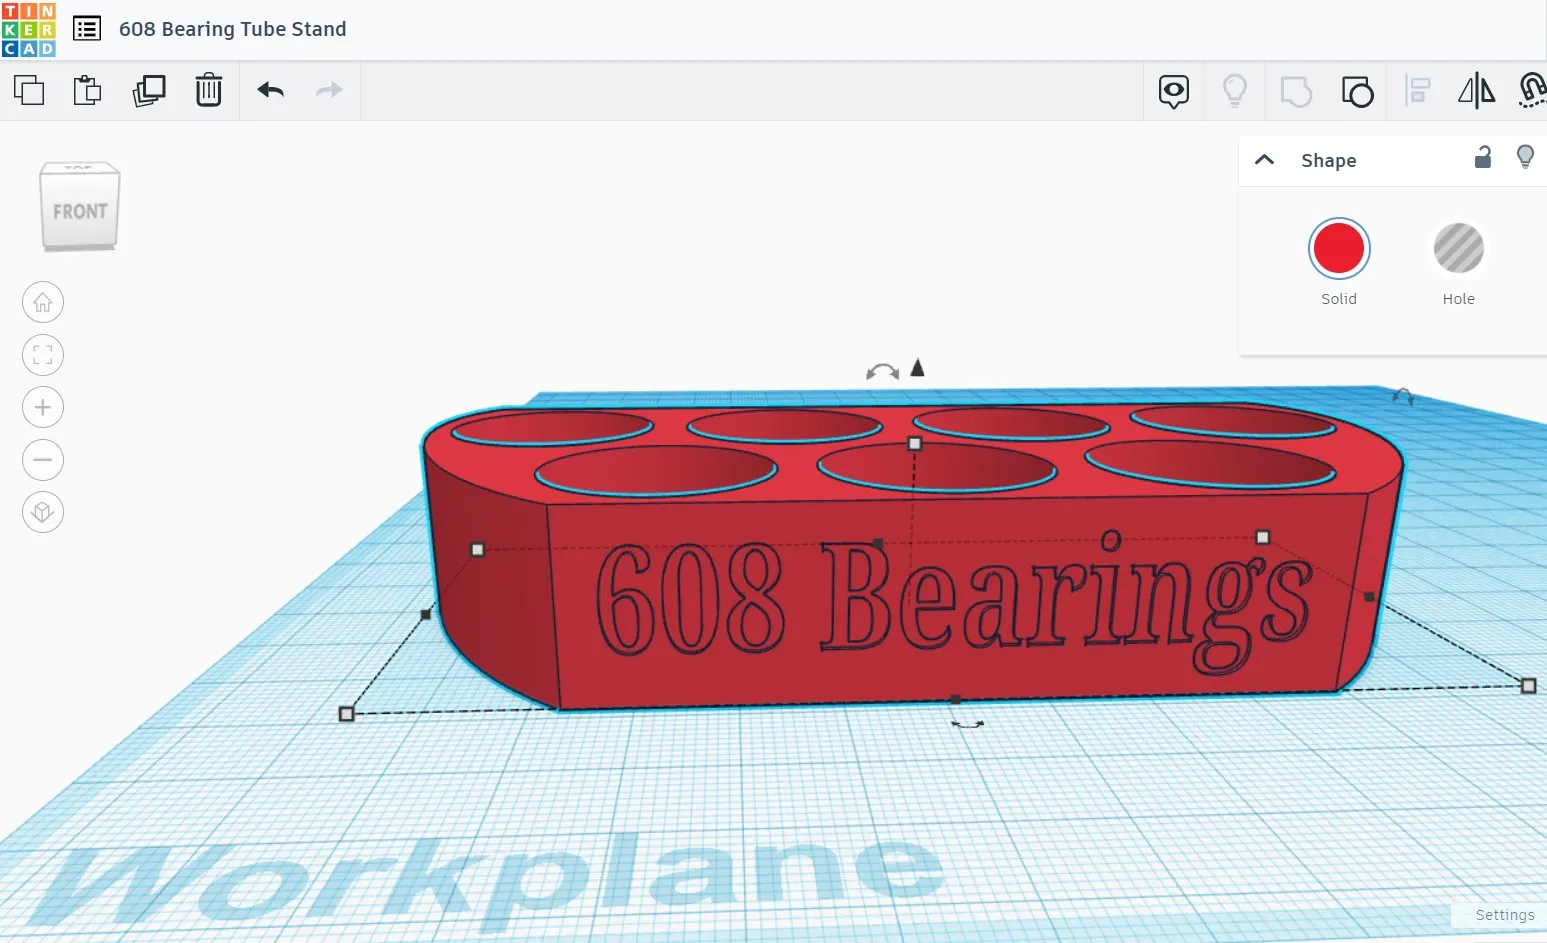
Task: Open the Mirror tool
Action: (1476, 91)
